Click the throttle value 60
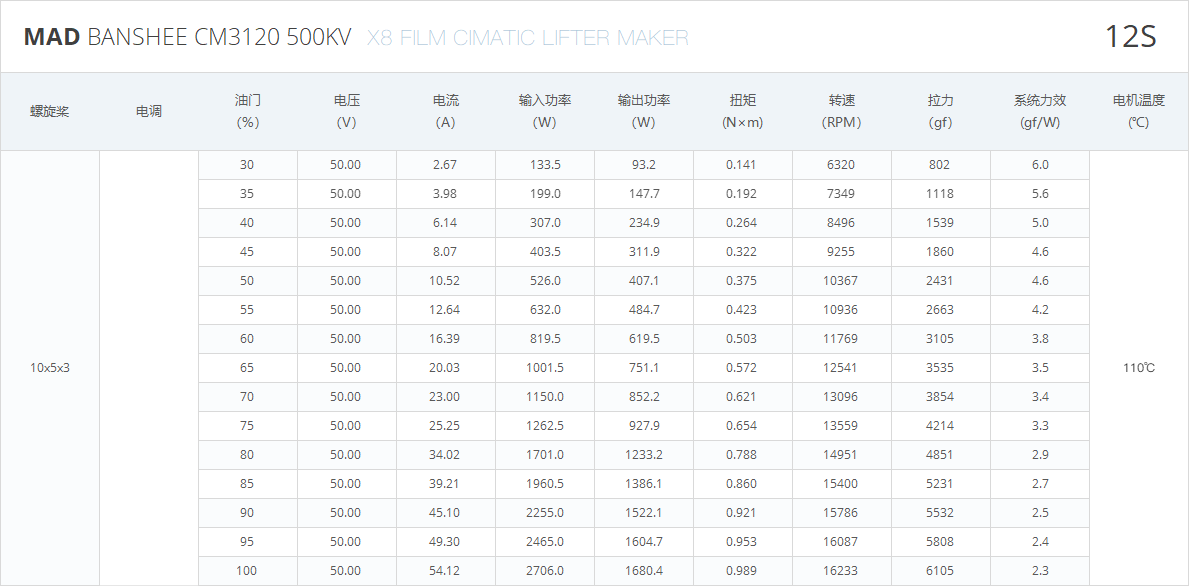 tap(247, 338)
